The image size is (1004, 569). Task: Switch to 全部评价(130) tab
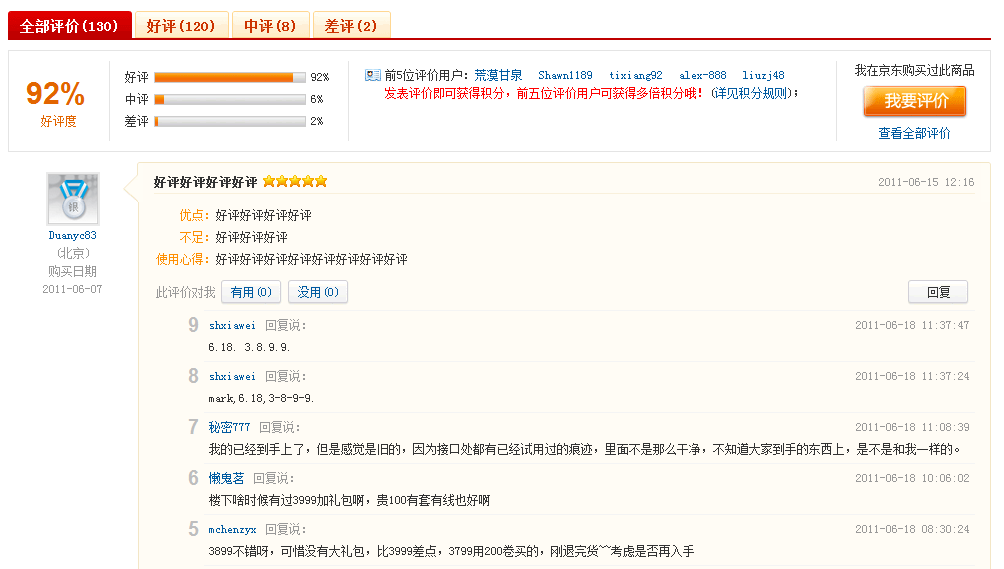[x=69, y=26]
